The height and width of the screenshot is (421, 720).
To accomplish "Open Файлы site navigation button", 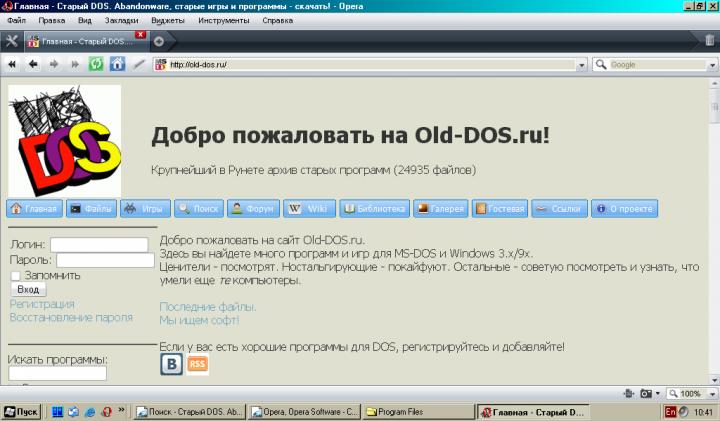I will tap(91, 208).
